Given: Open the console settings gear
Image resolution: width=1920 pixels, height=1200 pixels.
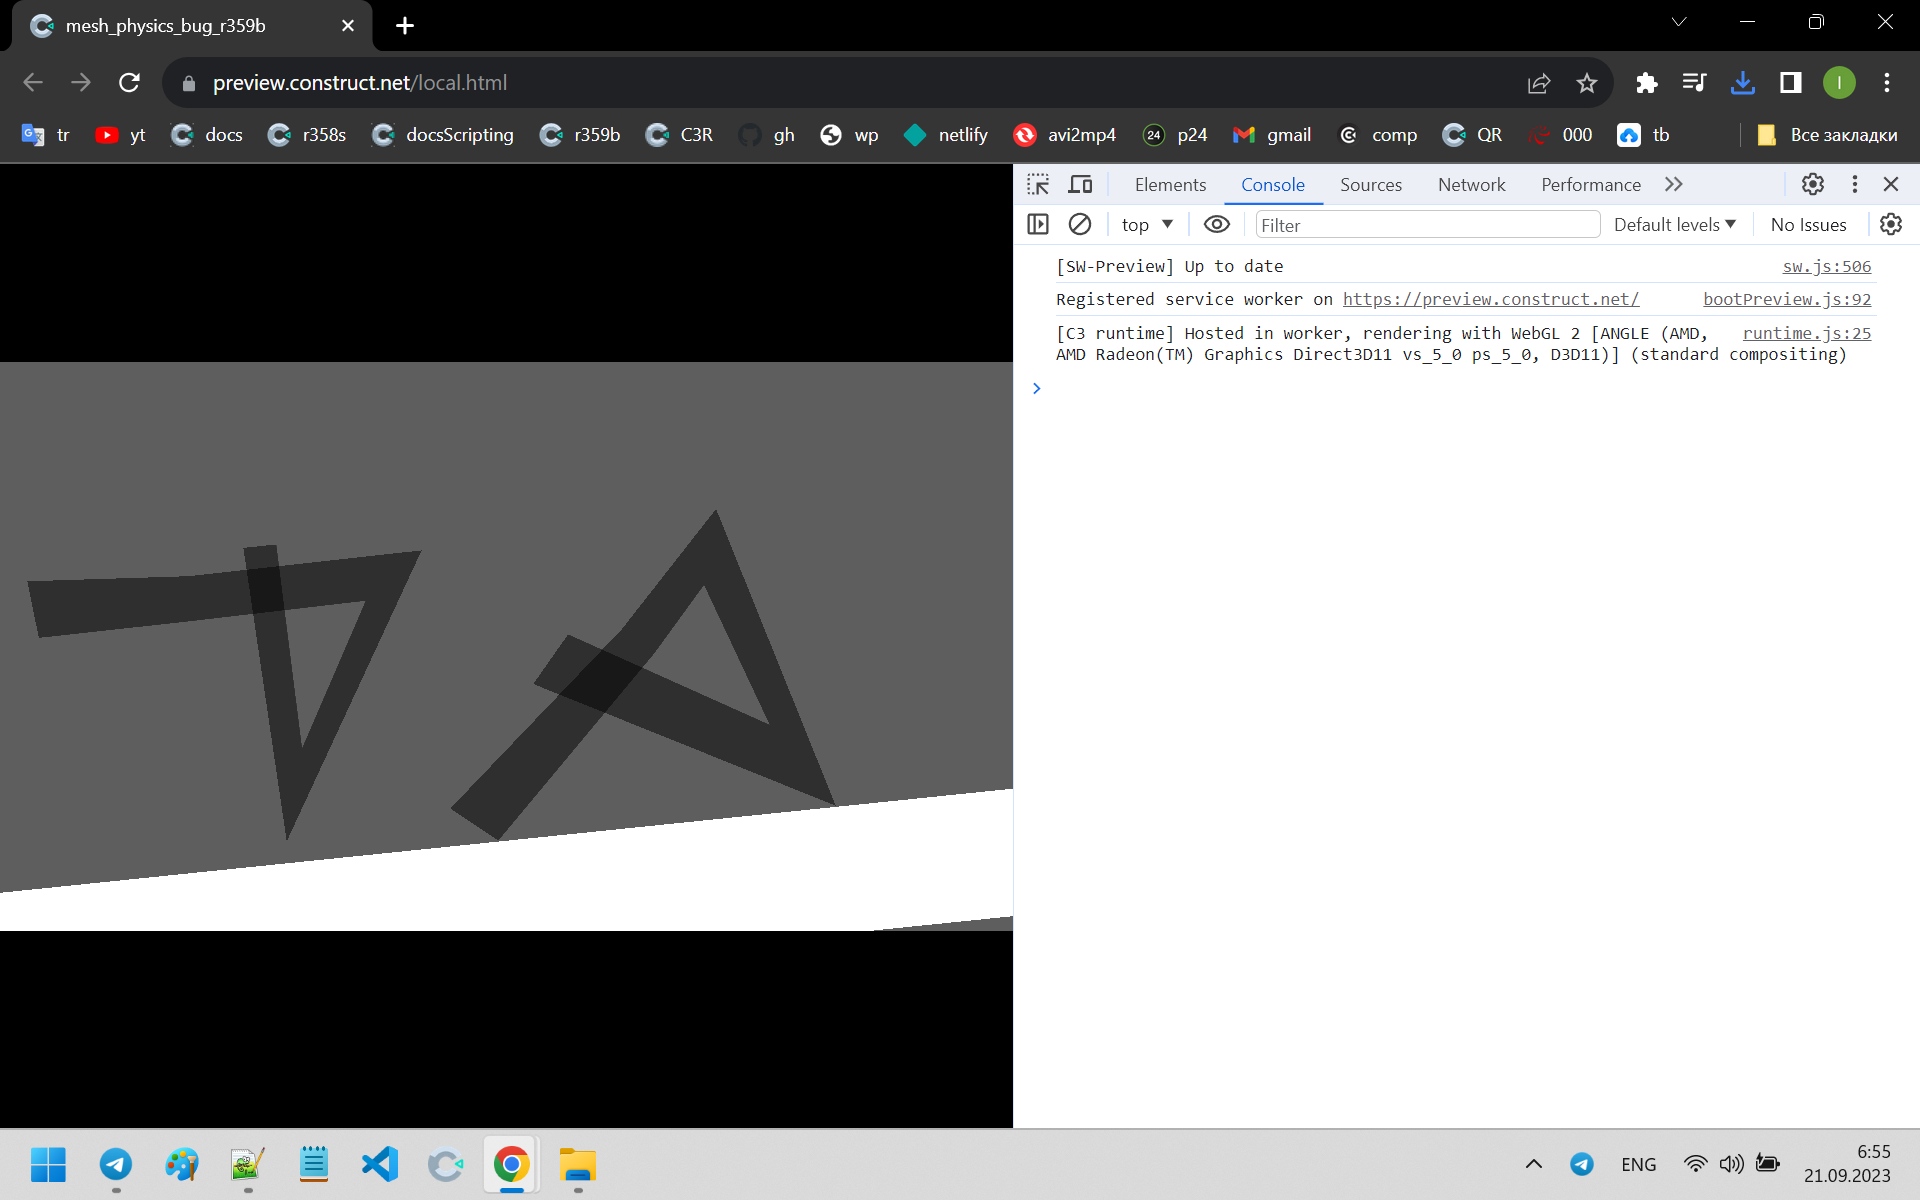Looking at the screenshot, I should click(1890, 224).
